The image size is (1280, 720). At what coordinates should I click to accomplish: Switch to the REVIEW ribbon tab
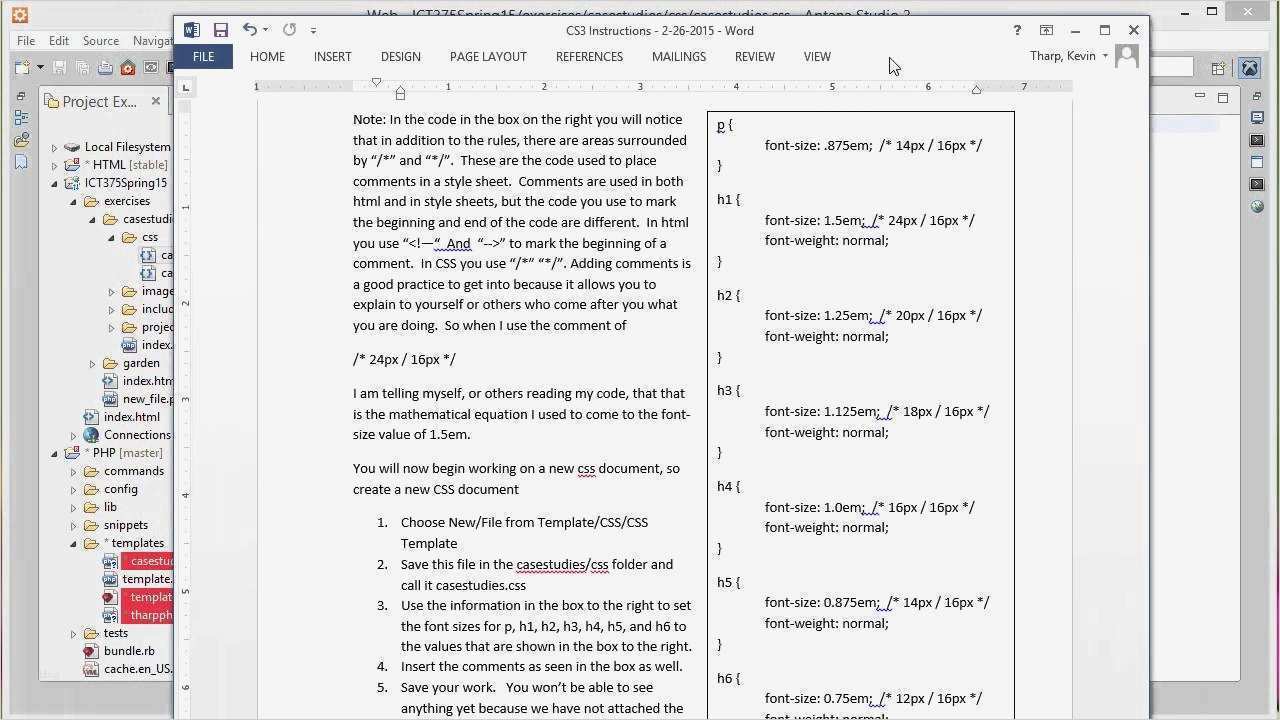point(754,57)
